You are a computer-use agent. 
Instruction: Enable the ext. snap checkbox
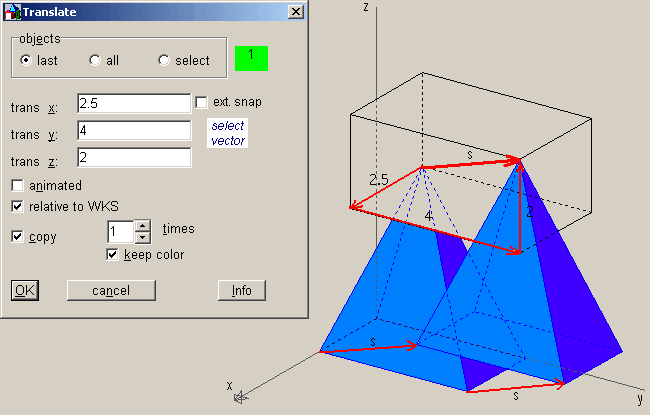pos(201,102)
